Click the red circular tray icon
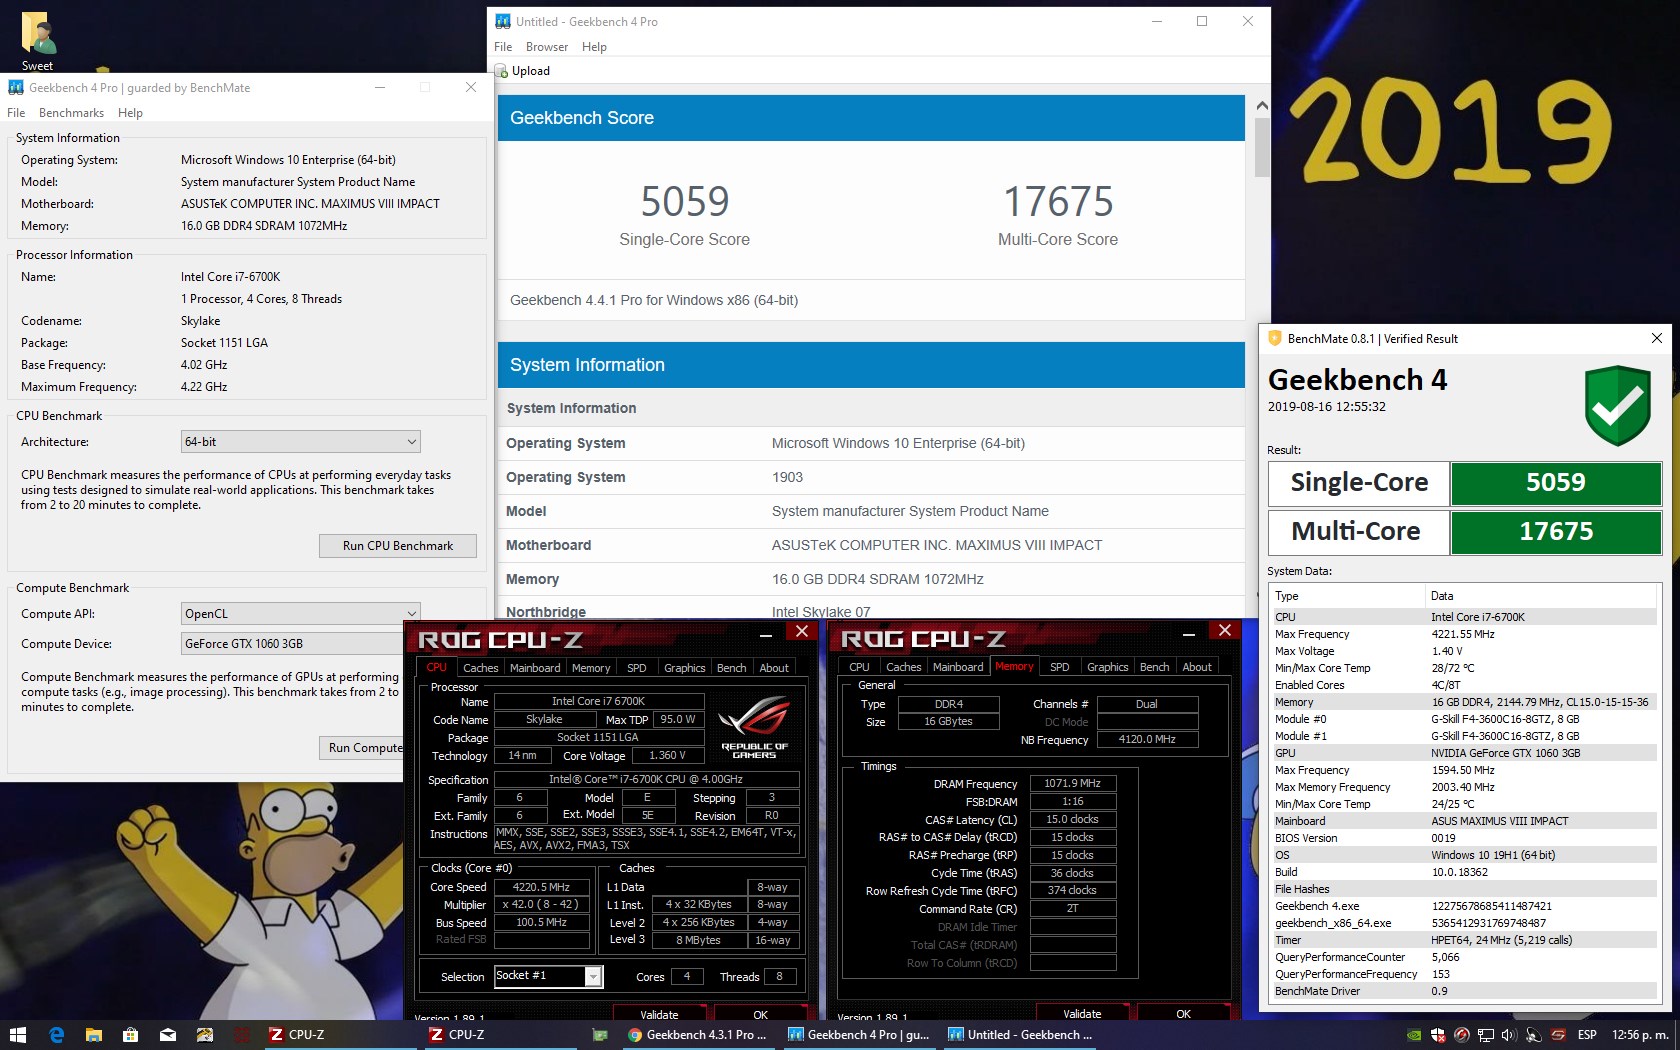The height and width of the screenshot is (1050, 1680). pyautogui.click(x=1462, y=1035)
